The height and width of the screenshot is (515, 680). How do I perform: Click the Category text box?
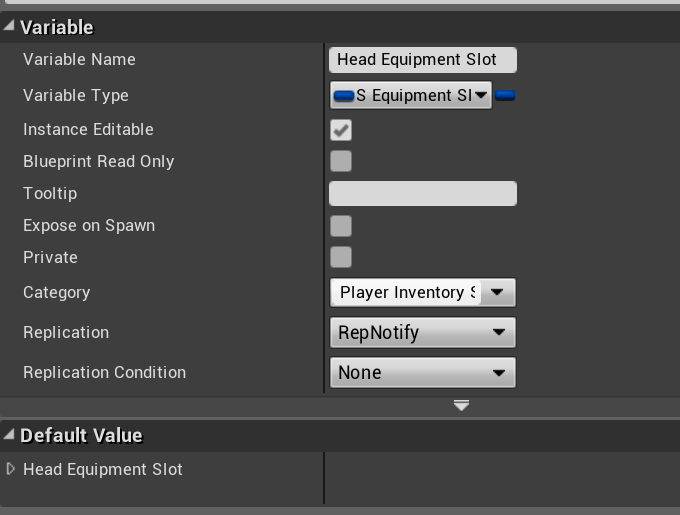[x=405, y=292]
